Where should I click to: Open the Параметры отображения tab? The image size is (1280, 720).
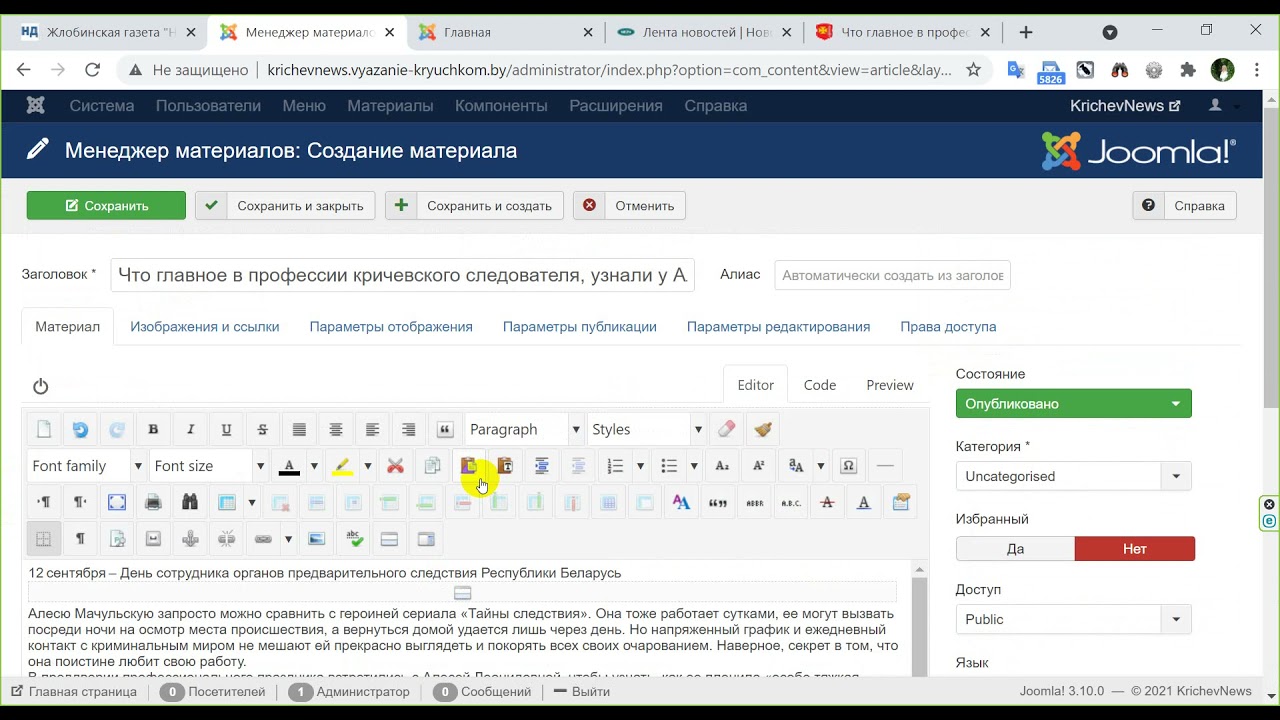click(x=391, y=326)
